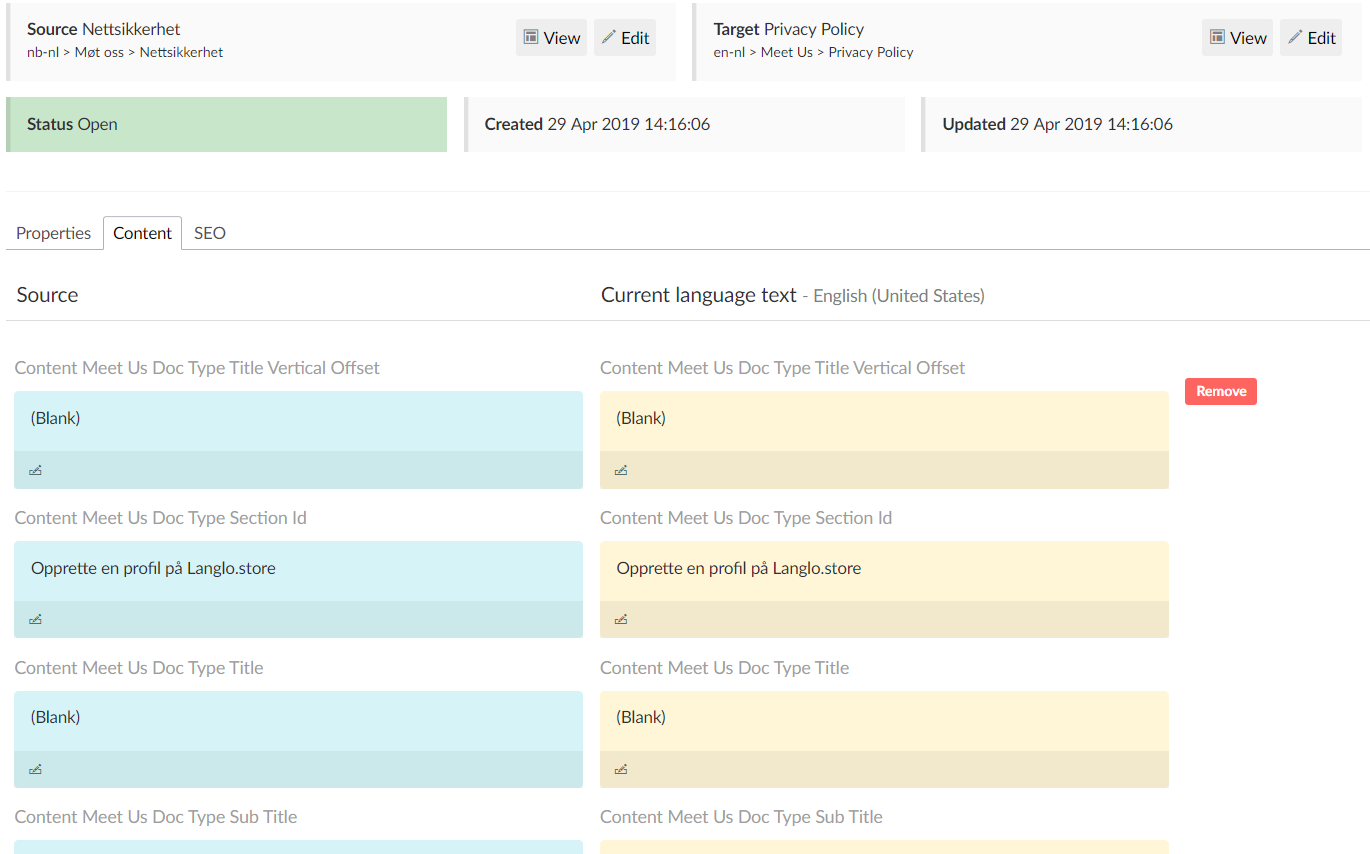
Task: Click edit icon under target Section Id field
Action: (x=621, y=619)
